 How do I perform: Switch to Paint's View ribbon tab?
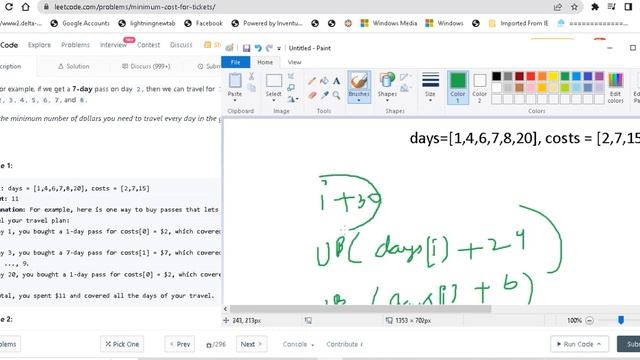coord(294,62)
